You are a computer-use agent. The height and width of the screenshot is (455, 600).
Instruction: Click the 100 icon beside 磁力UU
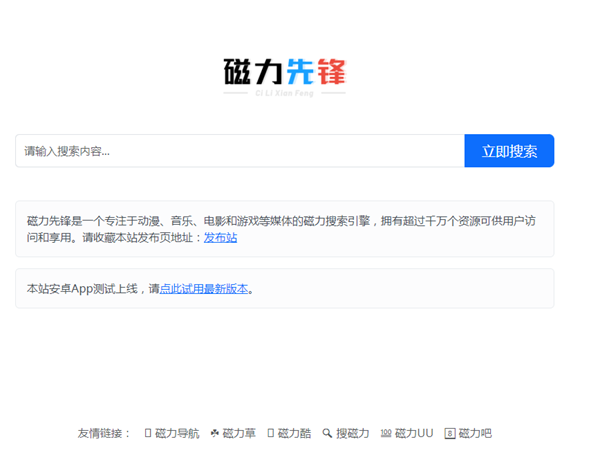coord(386,433)
